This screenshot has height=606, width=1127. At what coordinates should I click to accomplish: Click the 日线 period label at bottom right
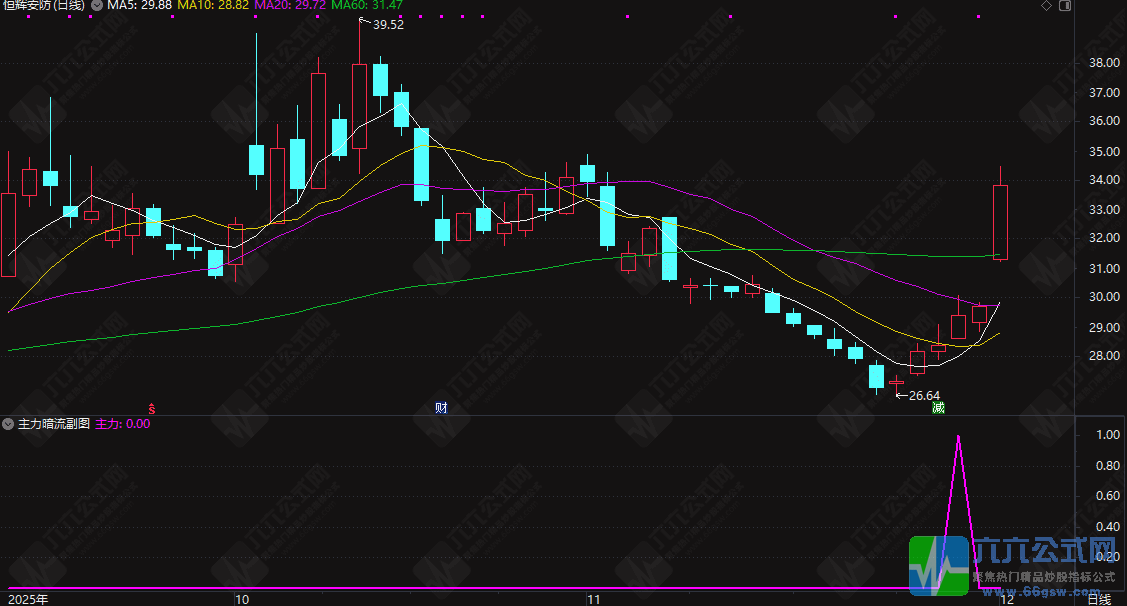(1099, 600)
